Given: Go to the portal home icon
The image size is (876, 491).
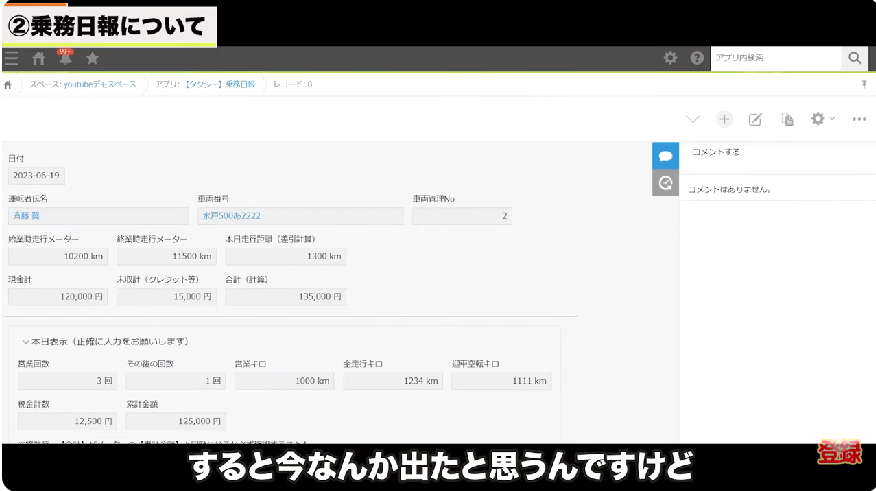Looking at the screenshot, I should 39,59.
